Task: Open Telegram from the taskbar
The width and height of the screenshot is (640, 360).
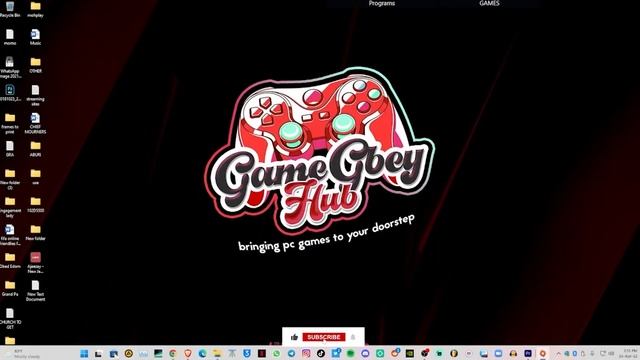Action: coord(291,353)
